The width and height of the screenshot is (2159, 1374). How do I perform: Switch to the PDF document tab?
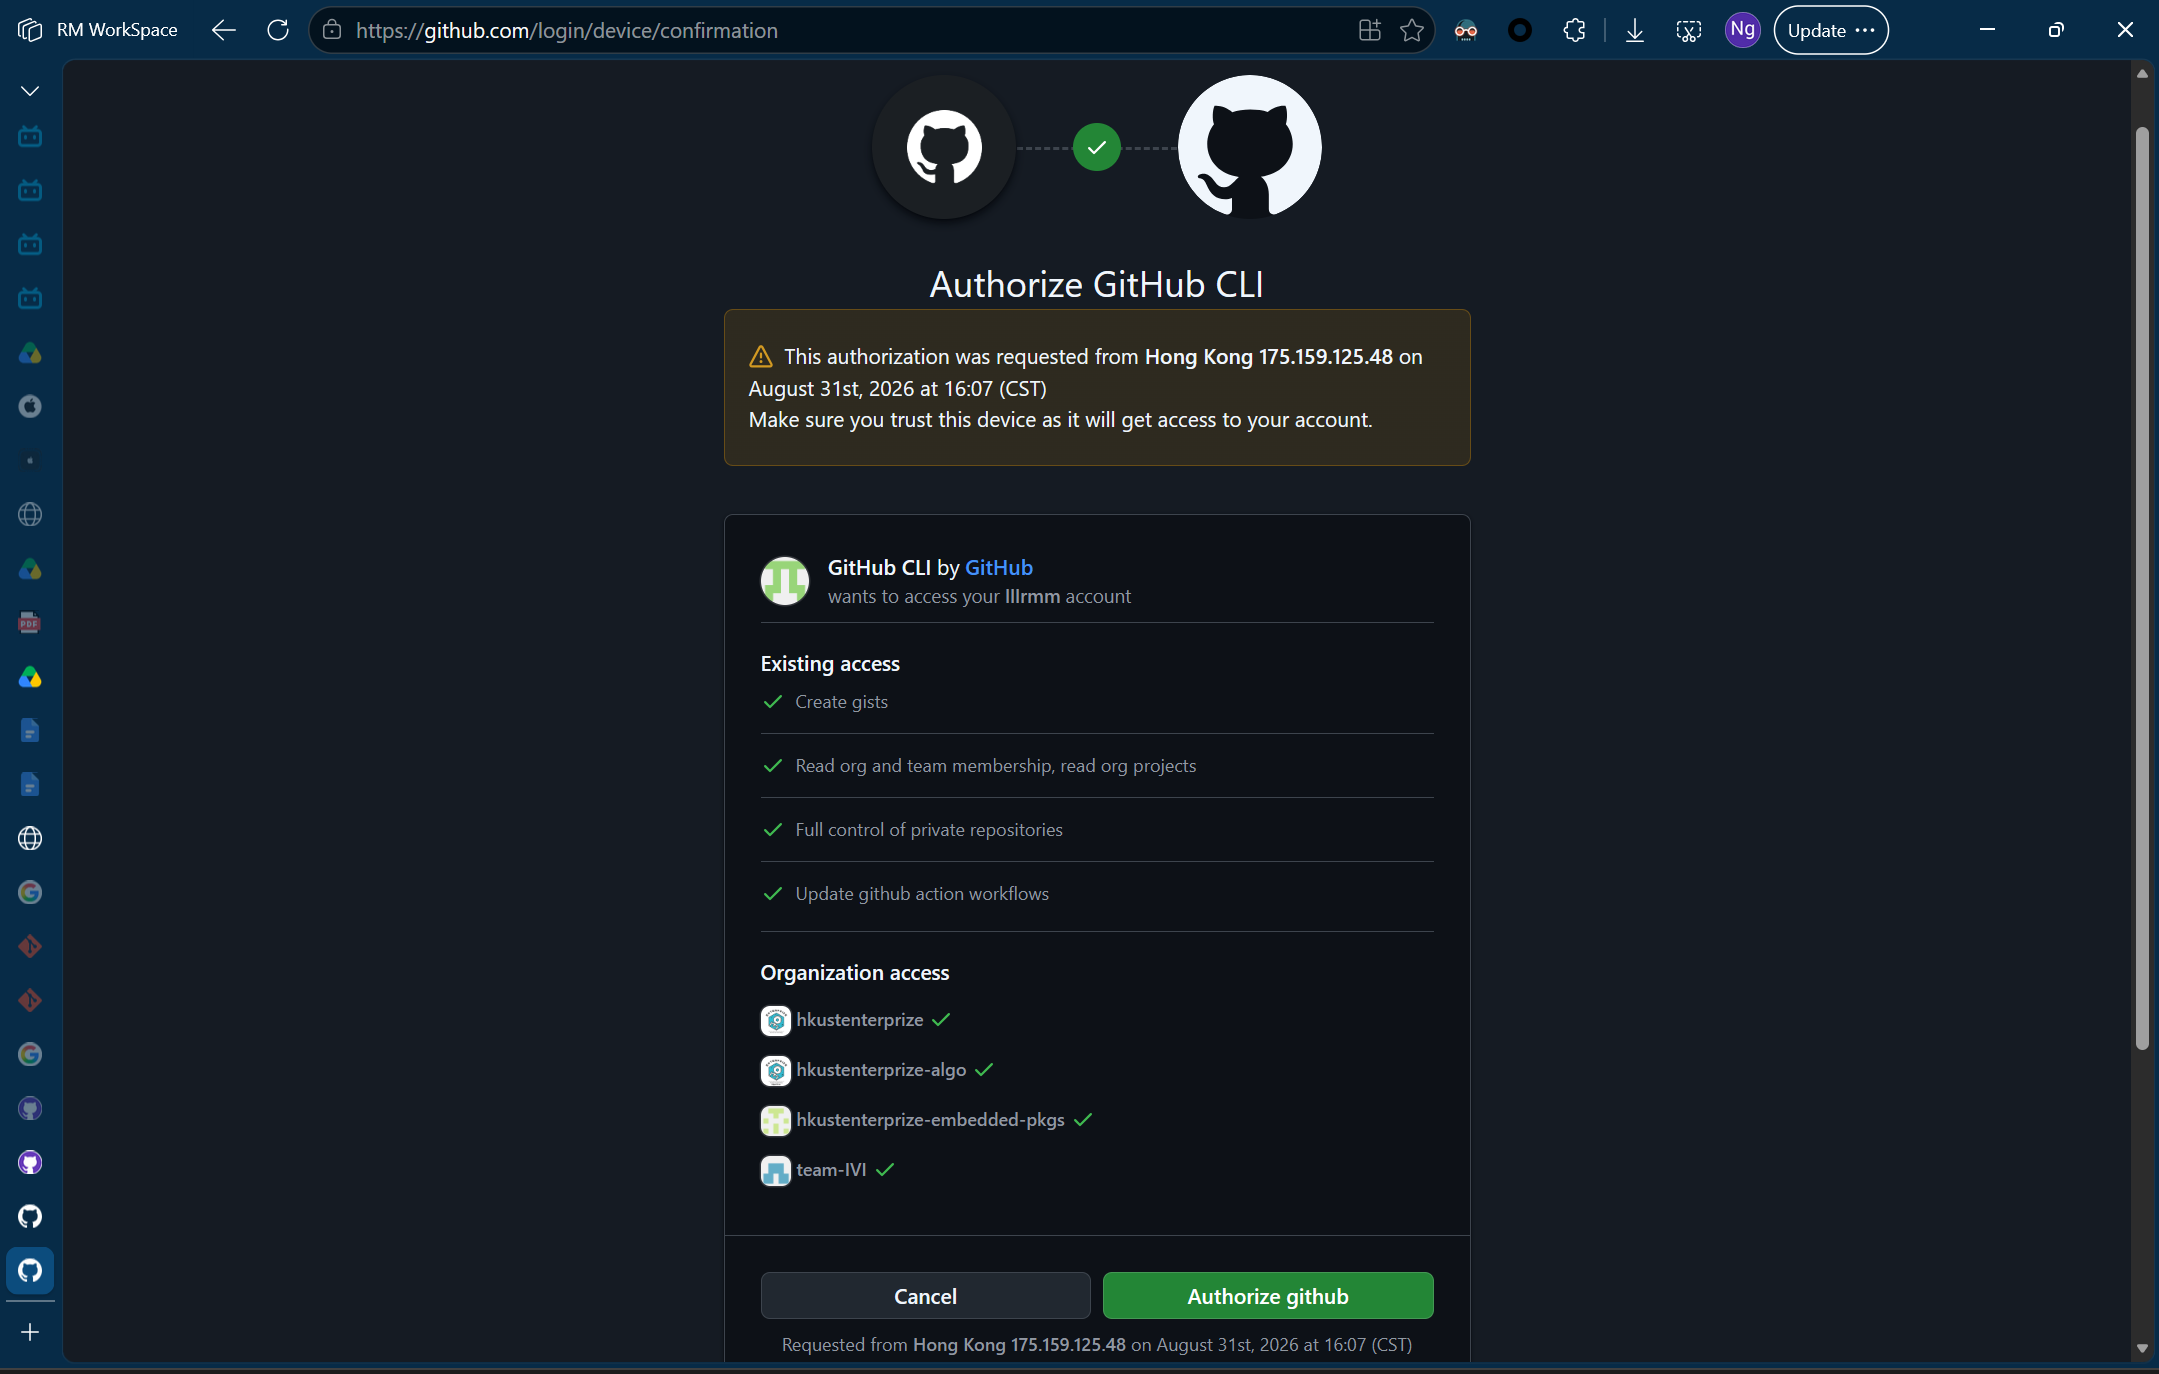click(30, 622)
